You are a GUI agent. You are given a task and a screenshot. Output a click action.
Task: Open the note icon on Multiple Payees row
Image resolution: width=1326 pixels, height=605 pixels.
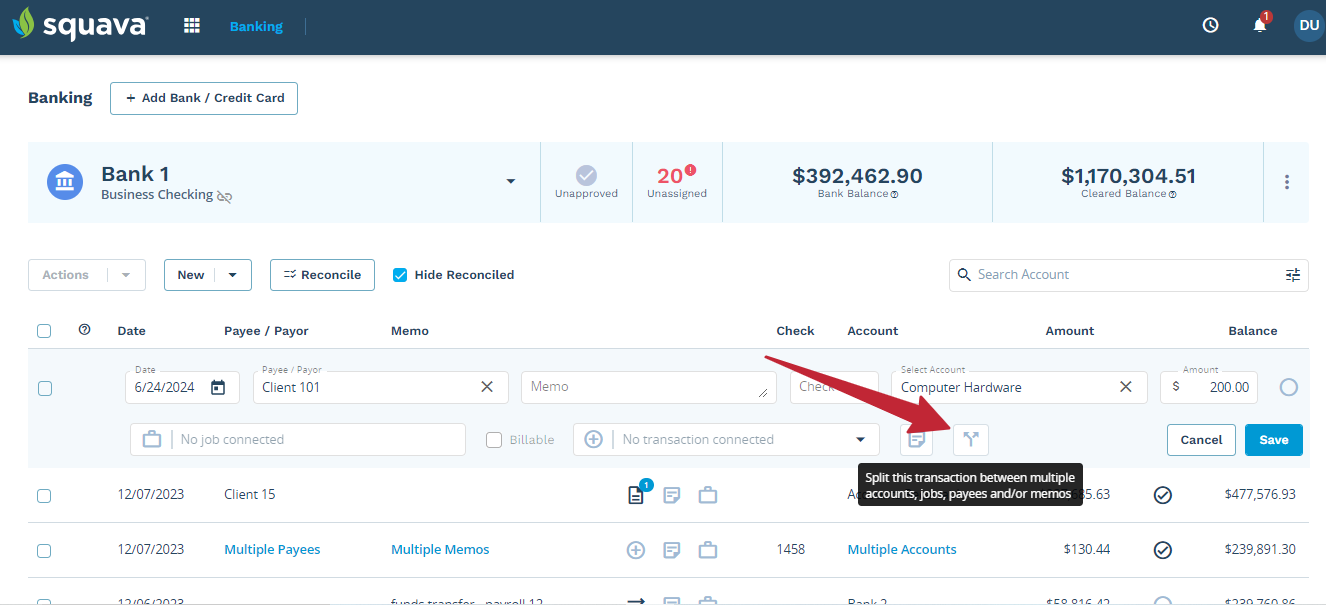[672, 549]
